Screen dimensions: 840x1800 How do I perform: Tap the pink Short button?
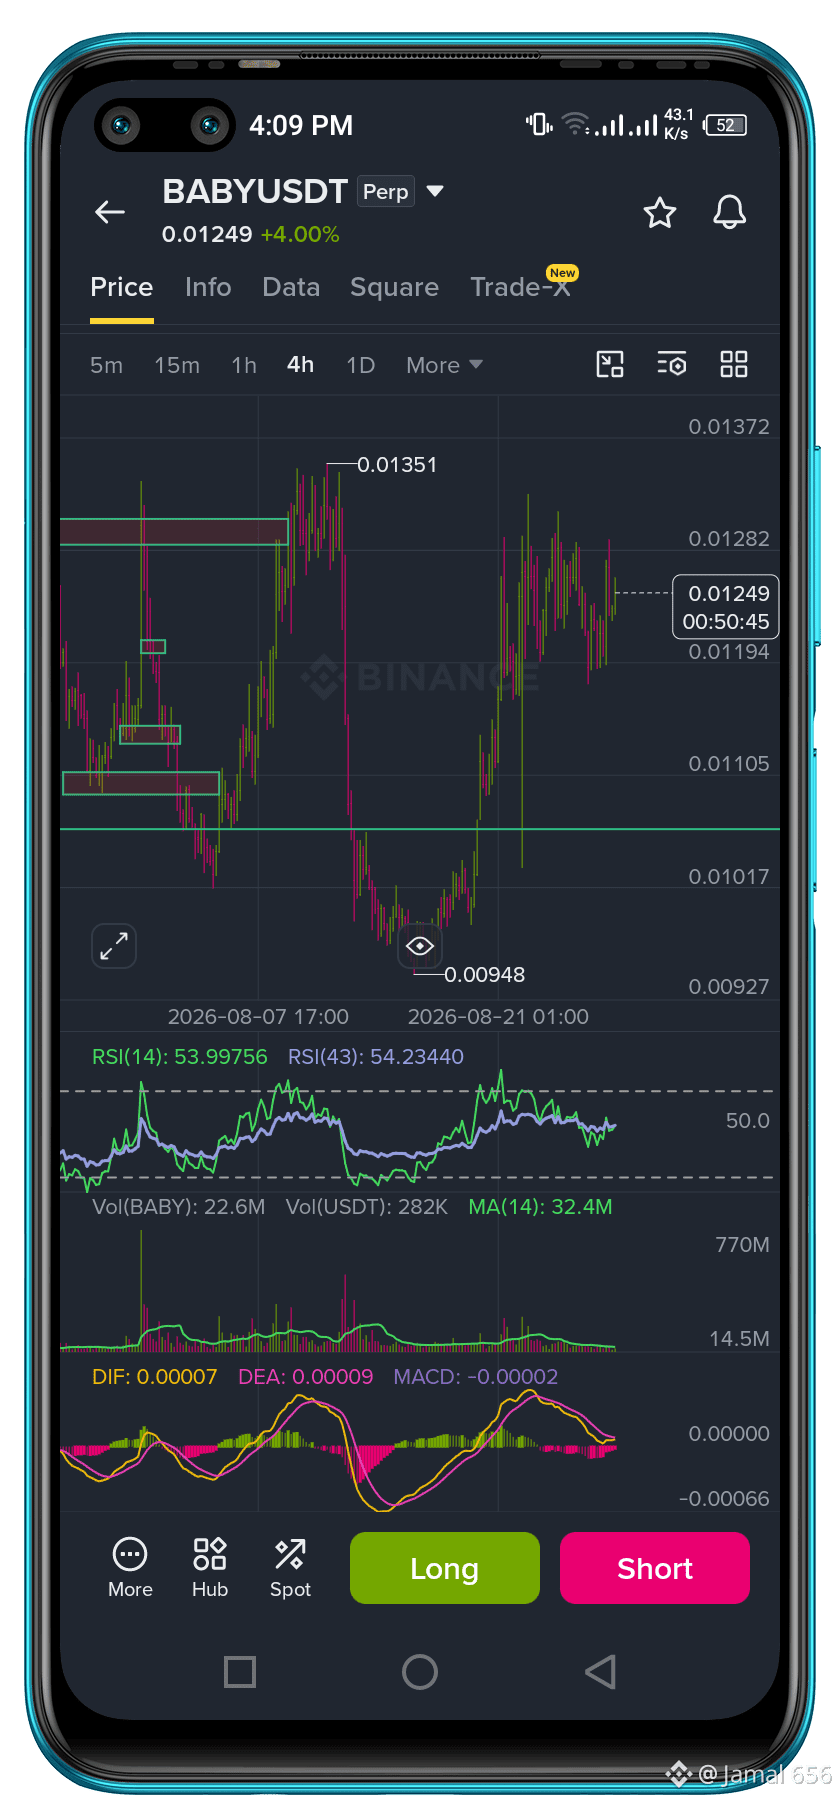655,1568
